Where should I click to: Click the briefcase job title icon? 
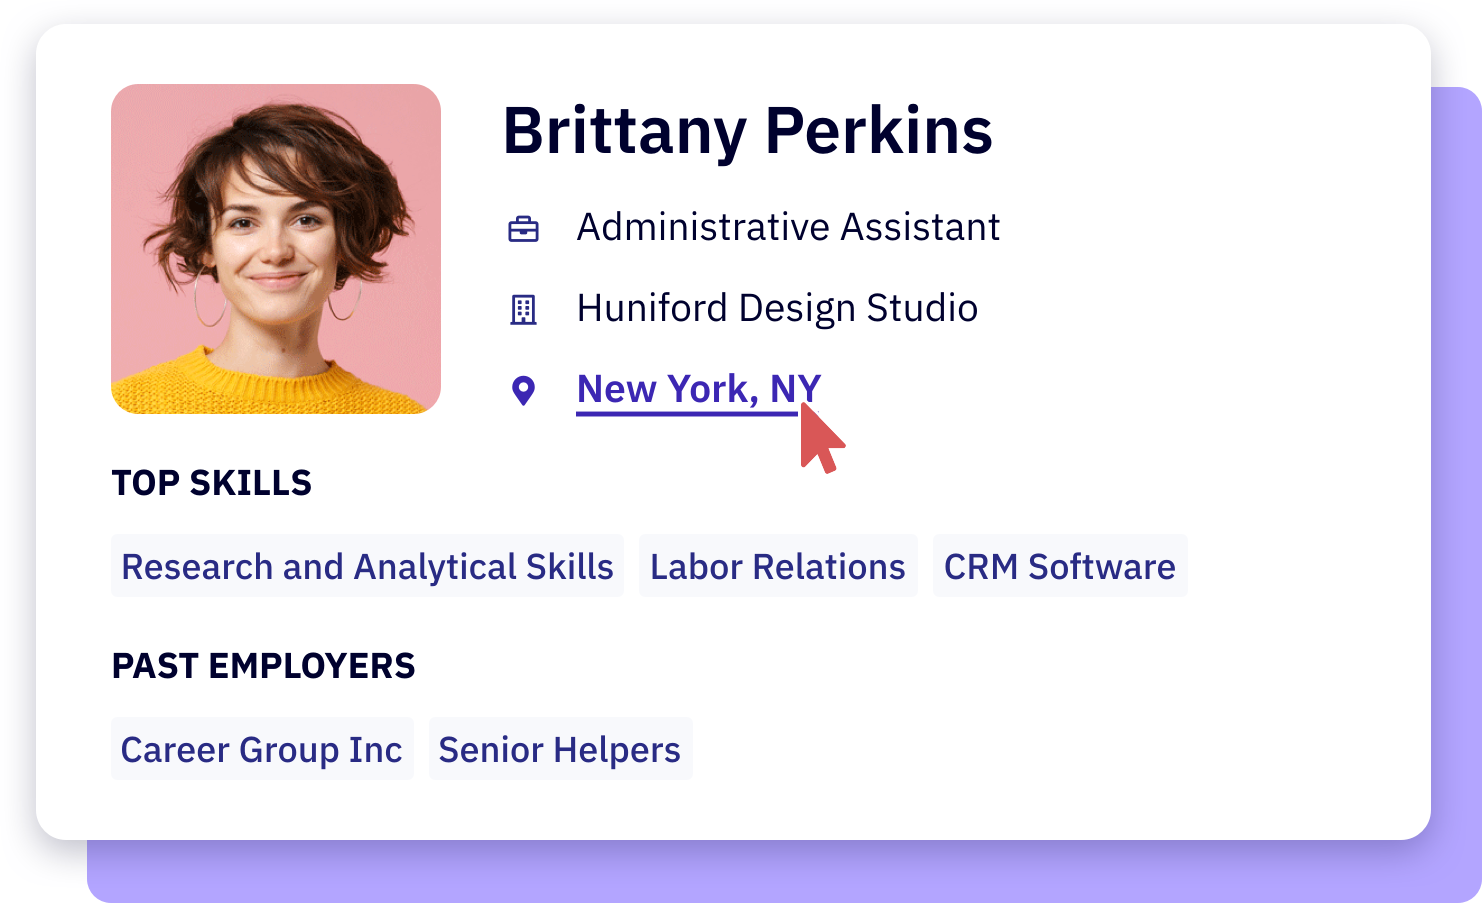pyautogui.click(x=523, y=229)
